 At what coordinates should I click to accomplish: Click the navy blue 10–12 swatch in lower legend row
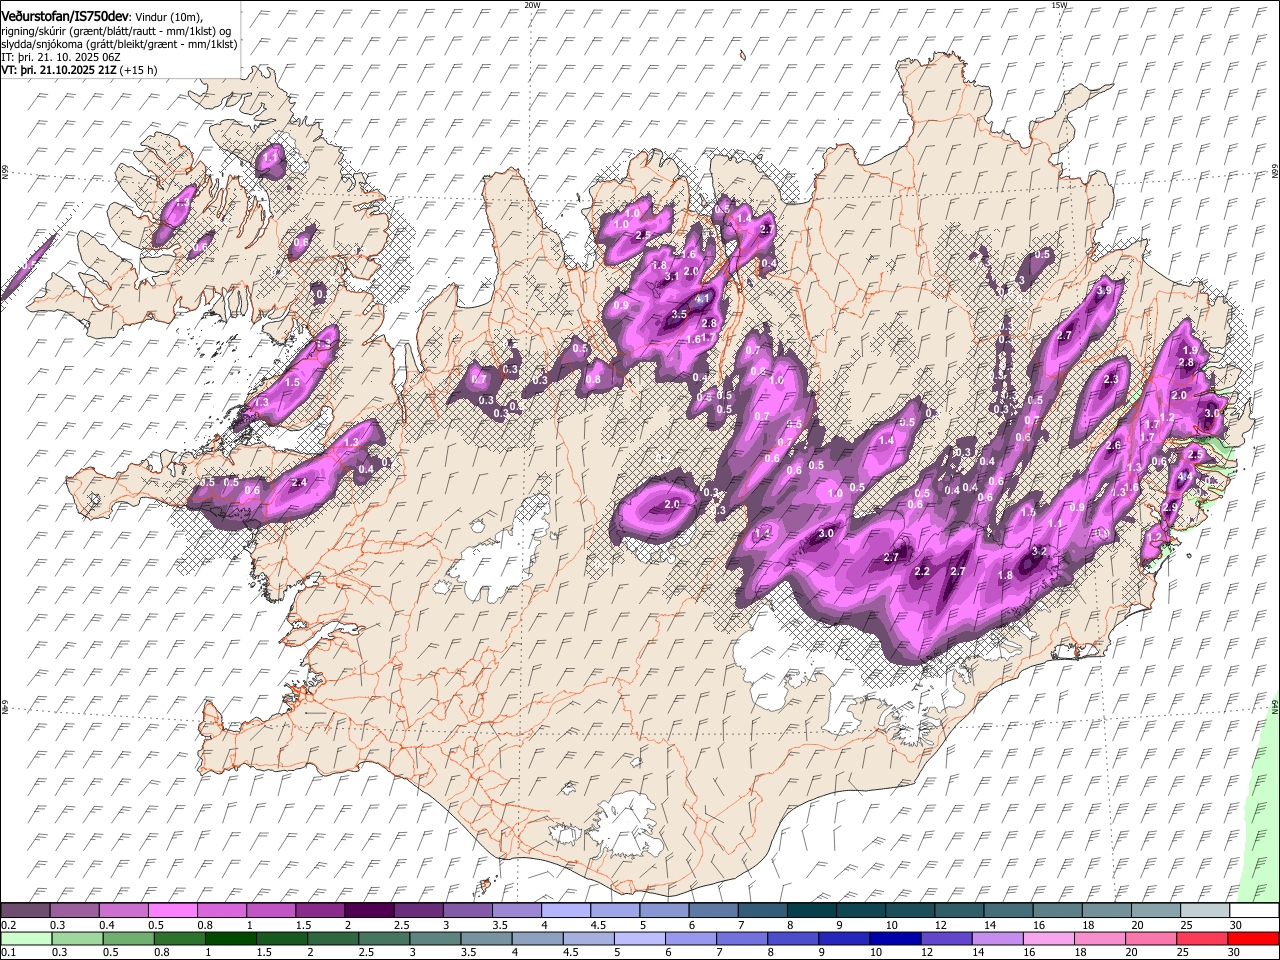(x=895, y=938)
